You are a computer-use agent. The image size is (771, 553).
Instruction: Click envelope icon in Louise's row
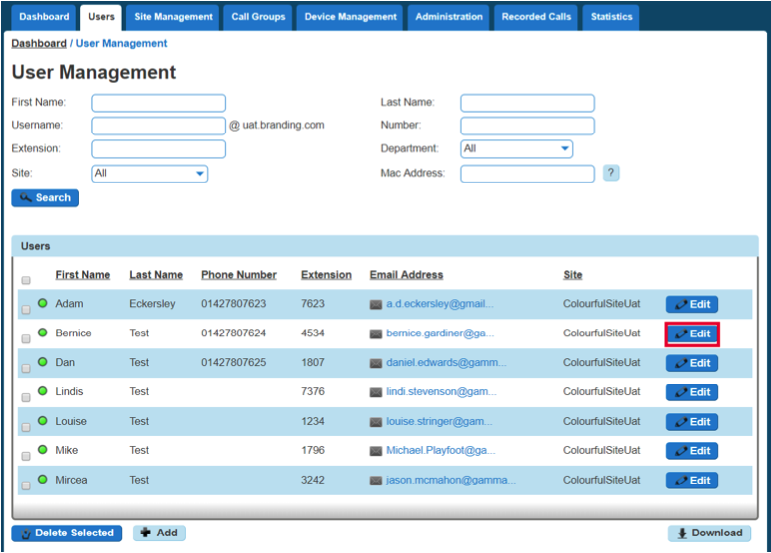point(376,422)
